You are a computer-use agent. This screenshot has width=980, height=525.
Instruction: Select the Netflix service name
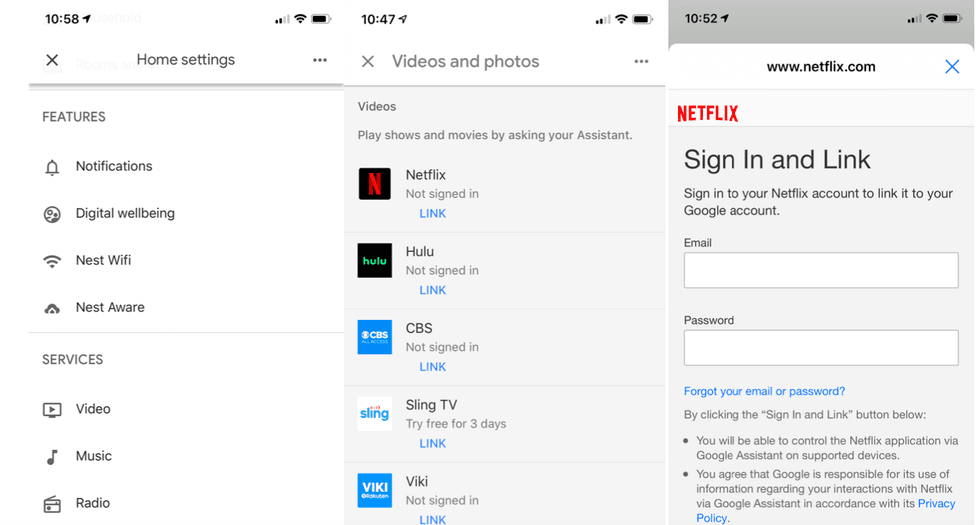[426, 175]
